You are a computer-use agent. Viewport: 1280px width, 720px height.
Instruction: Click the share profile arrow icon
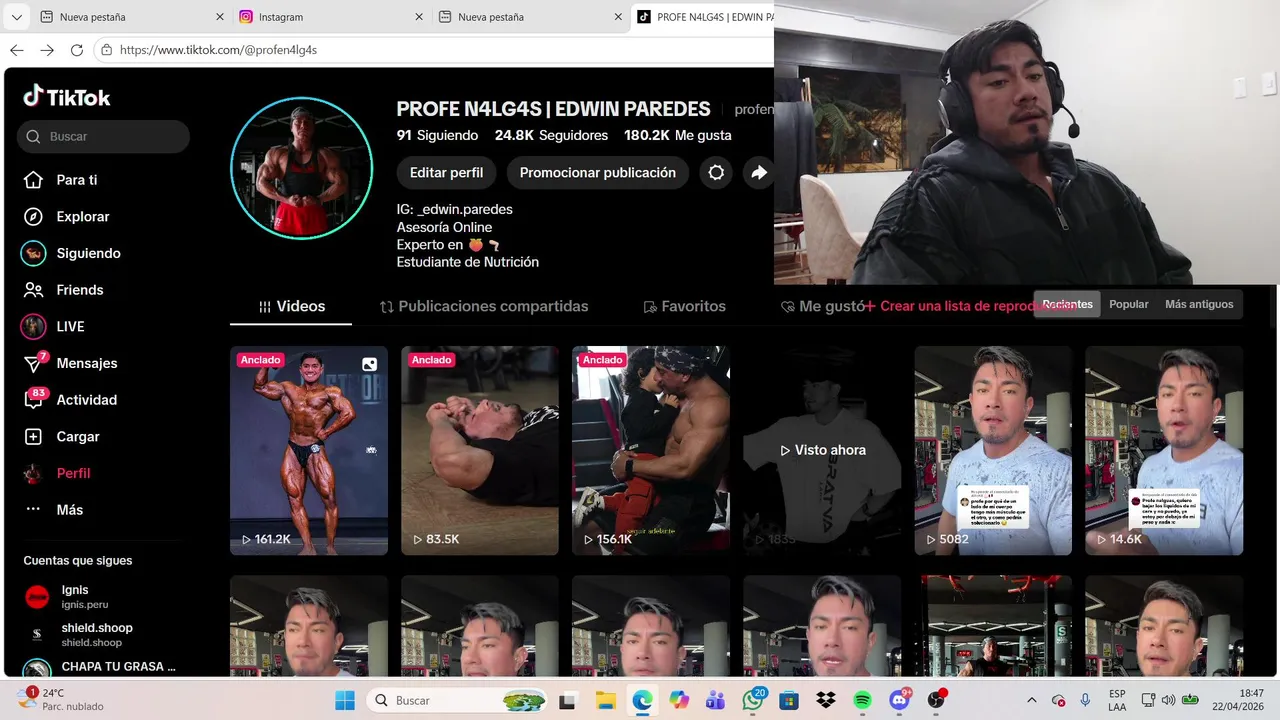coord(759,173)
